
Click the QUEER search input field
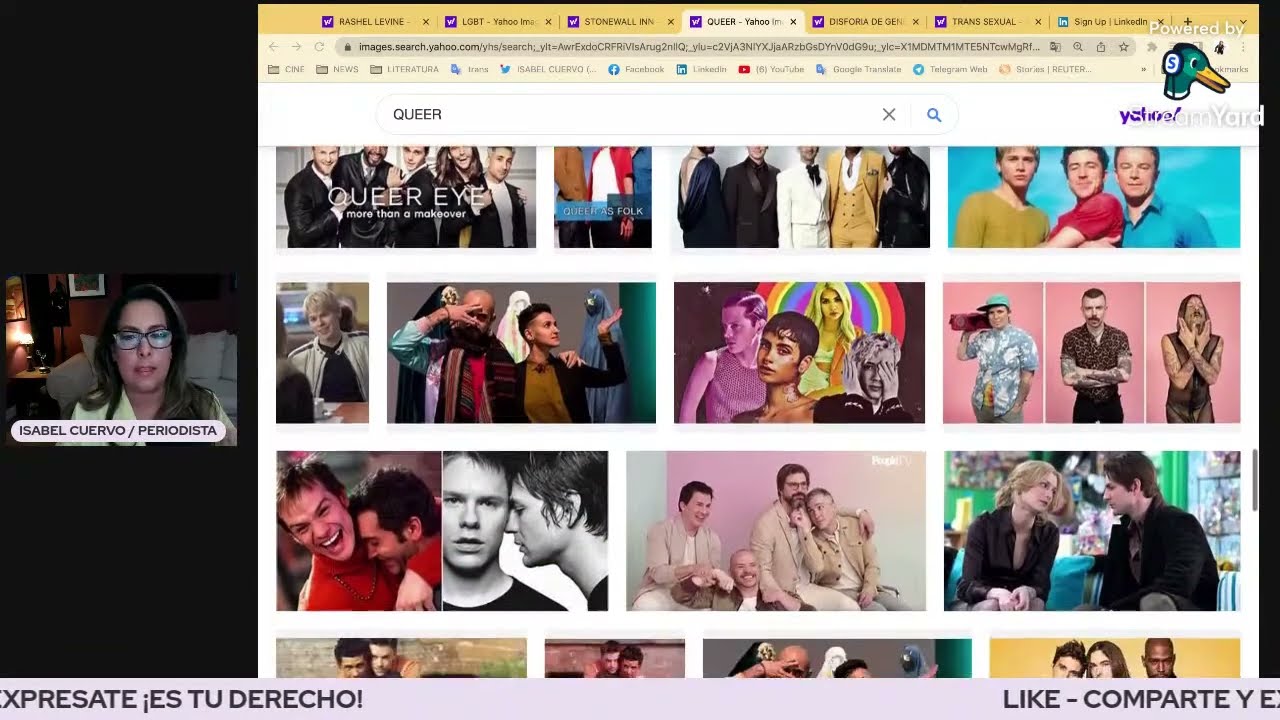point(630,114)
